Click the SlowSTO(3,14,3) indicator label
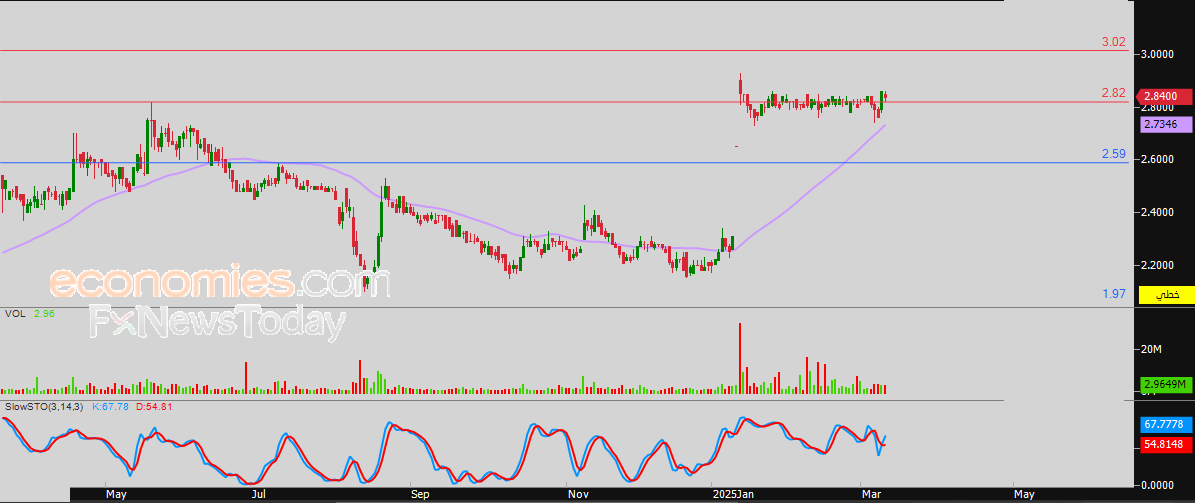This screenshot has width=1195, height=503. (x=46, y=406)
